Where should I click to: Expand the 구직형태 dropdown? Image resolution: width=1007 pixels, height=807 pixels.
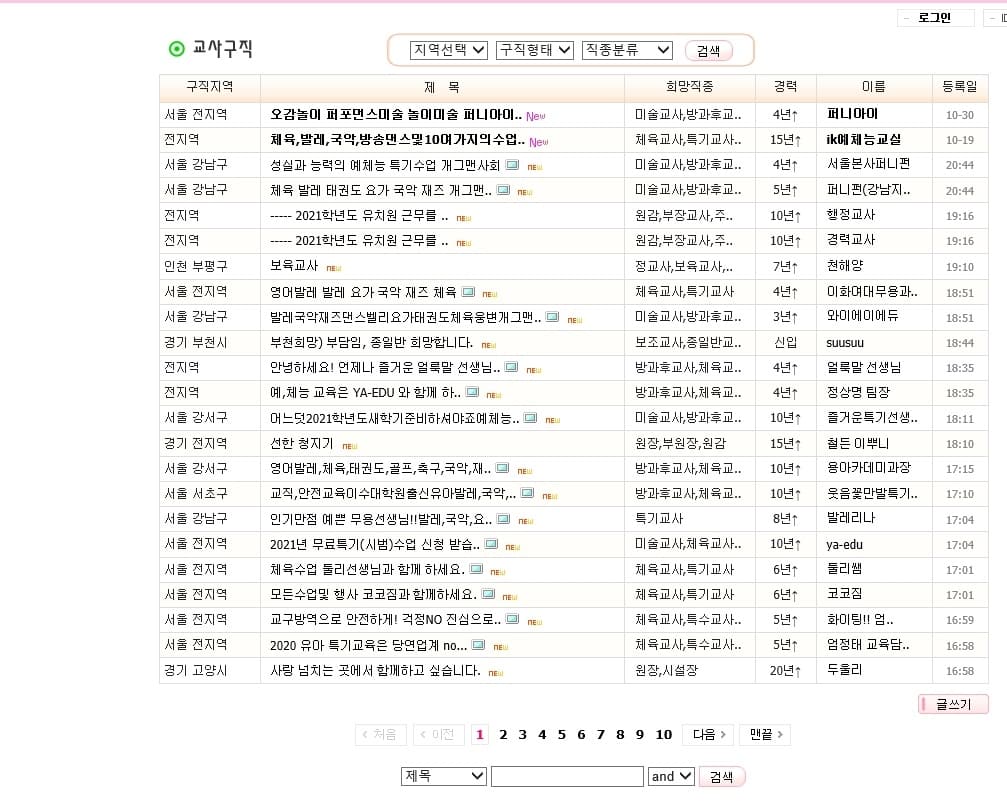coord(535,50)
